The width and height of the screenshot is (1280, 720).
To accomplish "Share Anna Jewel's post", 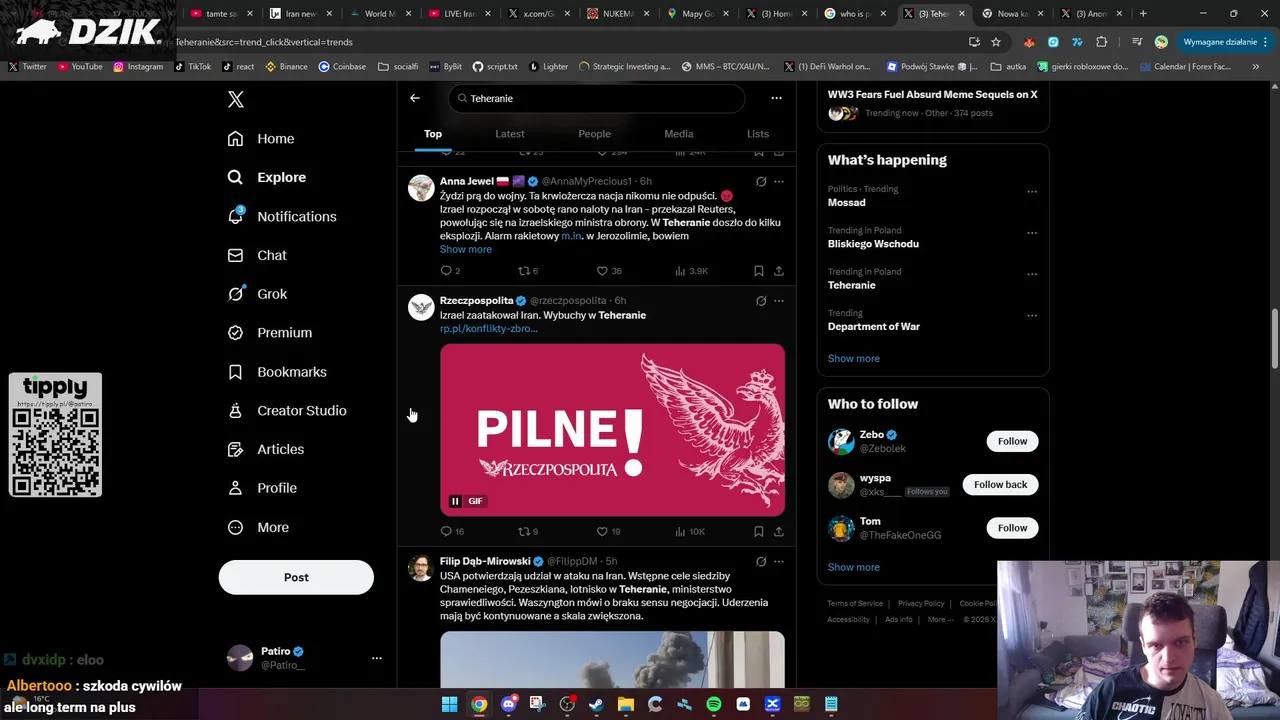I will [x=779, y=271].
